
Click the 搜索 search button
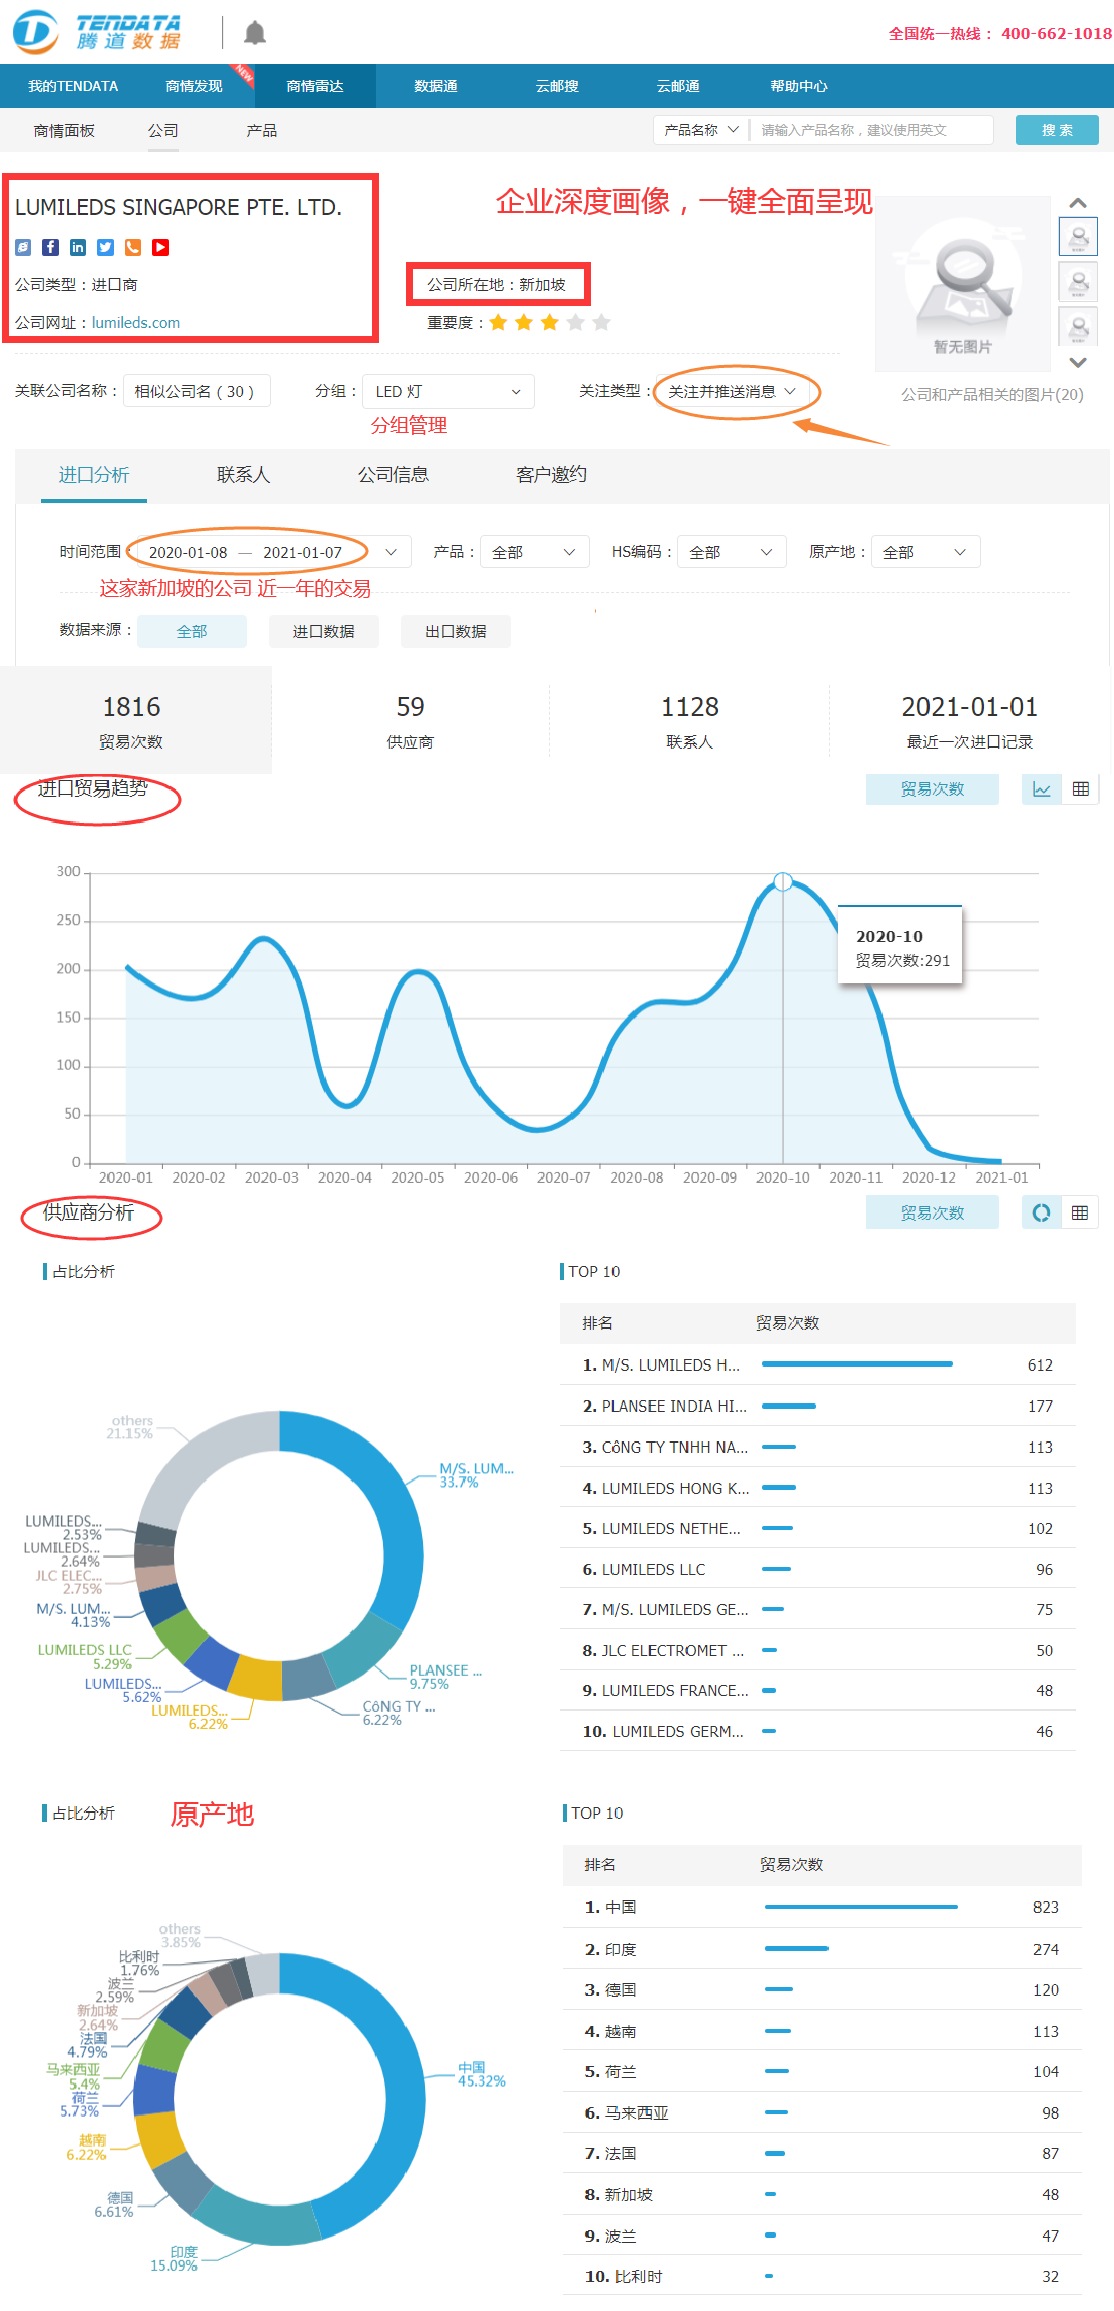click(1057, 130)
